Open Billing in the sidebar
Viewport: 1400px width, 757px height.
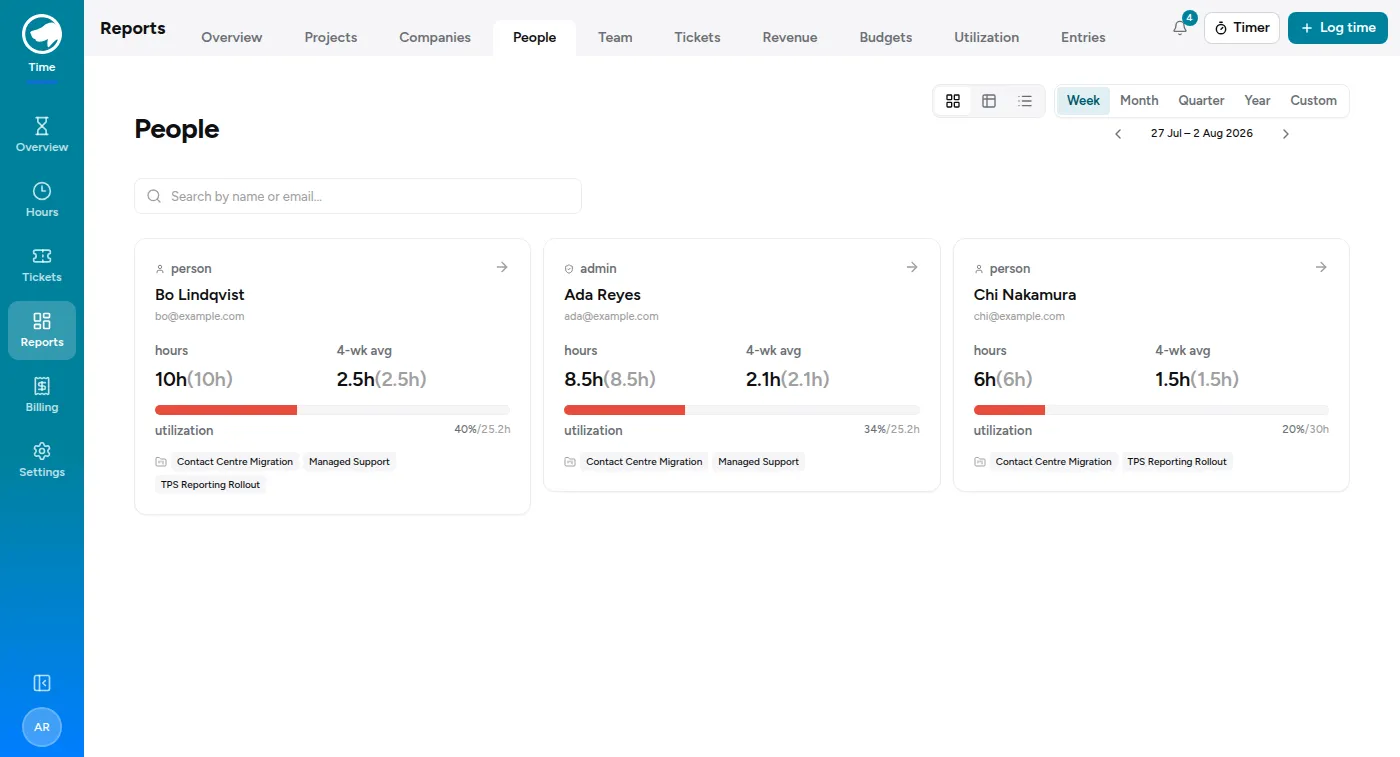click(x=42, y=395)
